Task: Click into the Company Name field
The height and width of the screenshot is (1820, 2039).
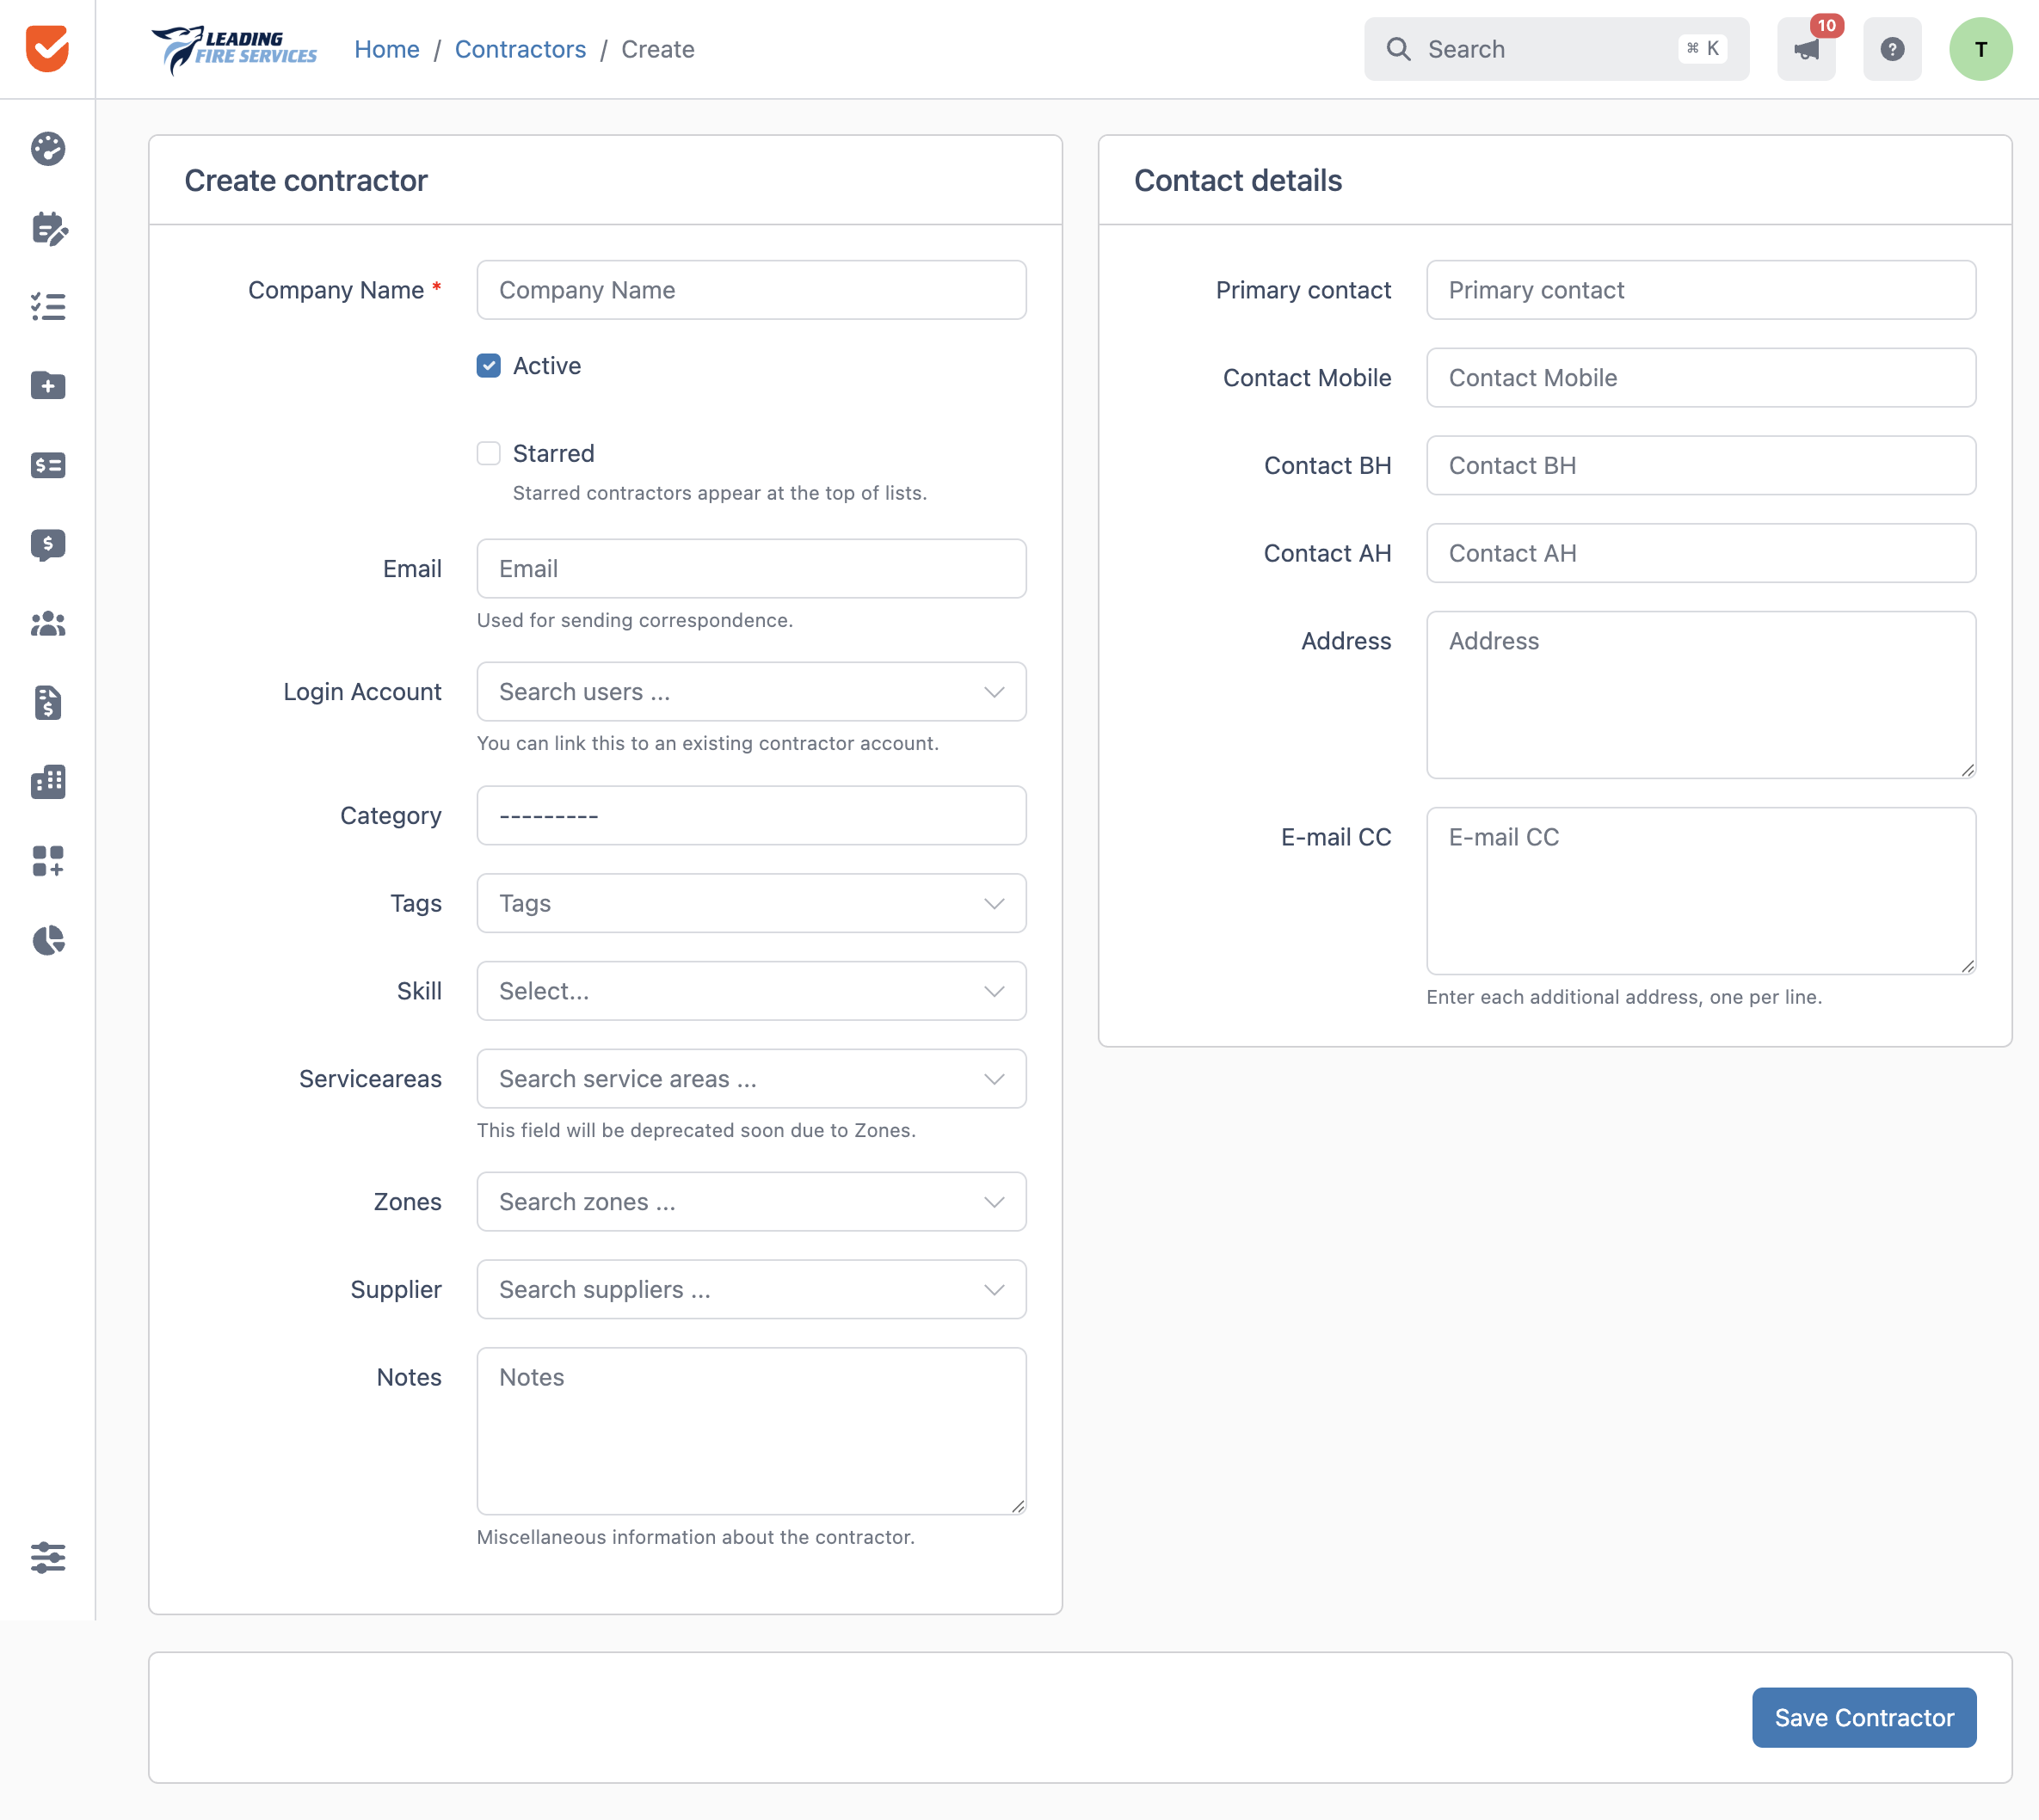Action: point(751,290)
